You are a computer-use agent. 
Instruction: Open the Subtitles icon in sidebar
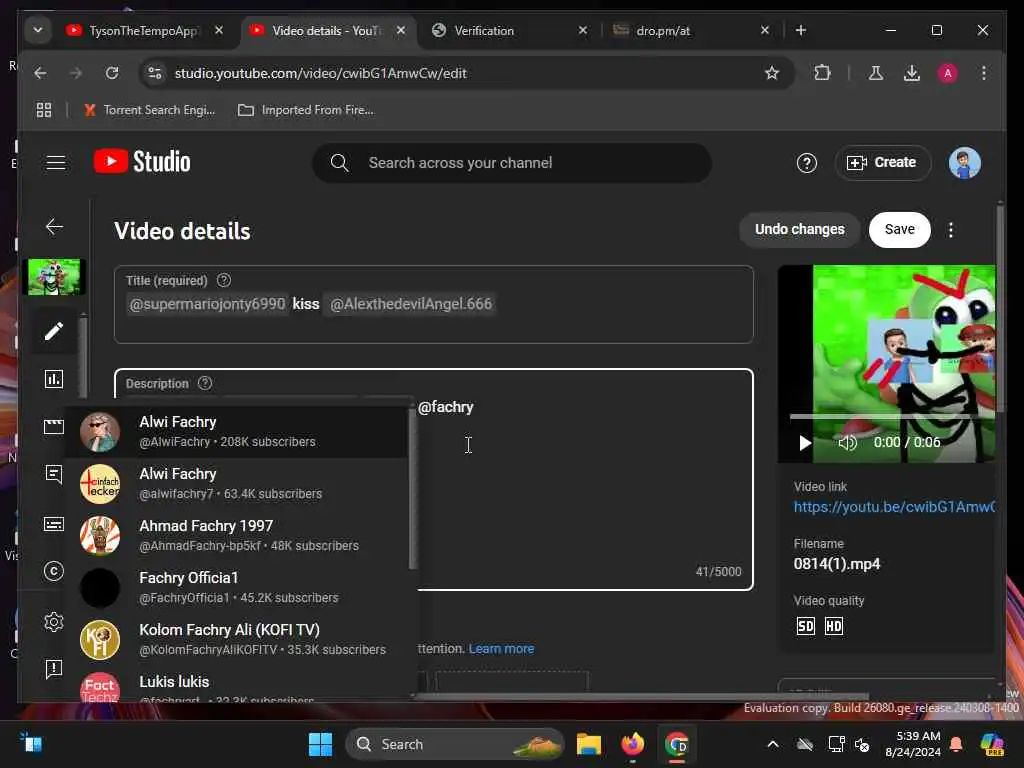[x=54, y=524]
